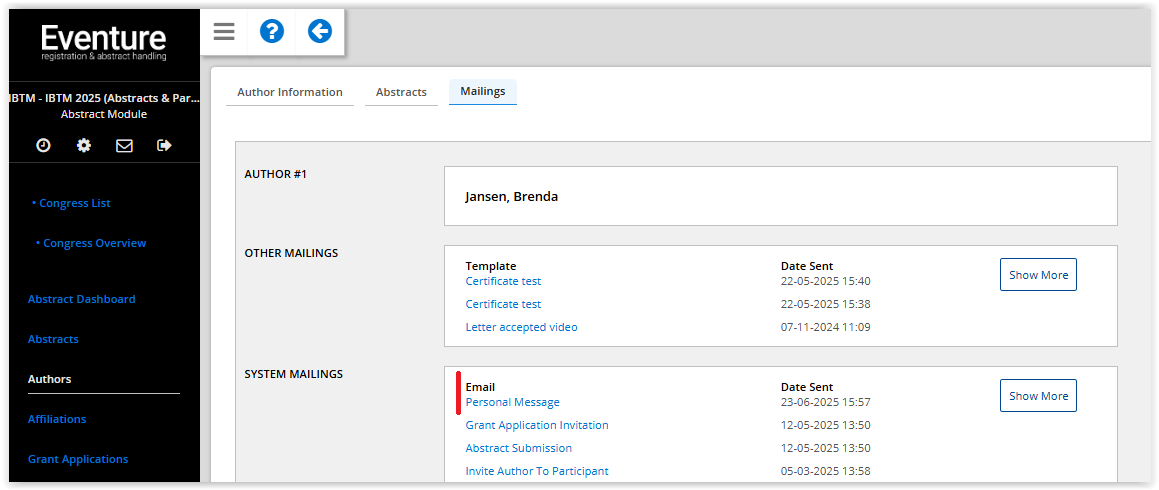Click the Abstract Module label
This screenshot has height=490, width=1159.
(103, 115)
